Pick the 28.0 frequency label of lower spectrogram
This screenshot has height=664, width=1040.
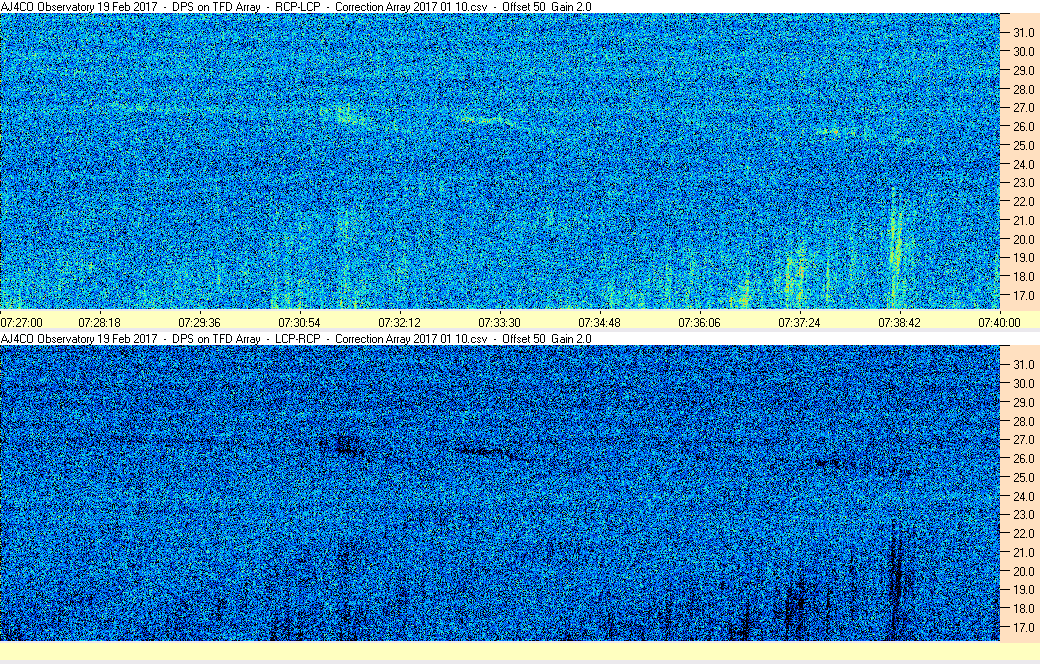point(1023,421)
